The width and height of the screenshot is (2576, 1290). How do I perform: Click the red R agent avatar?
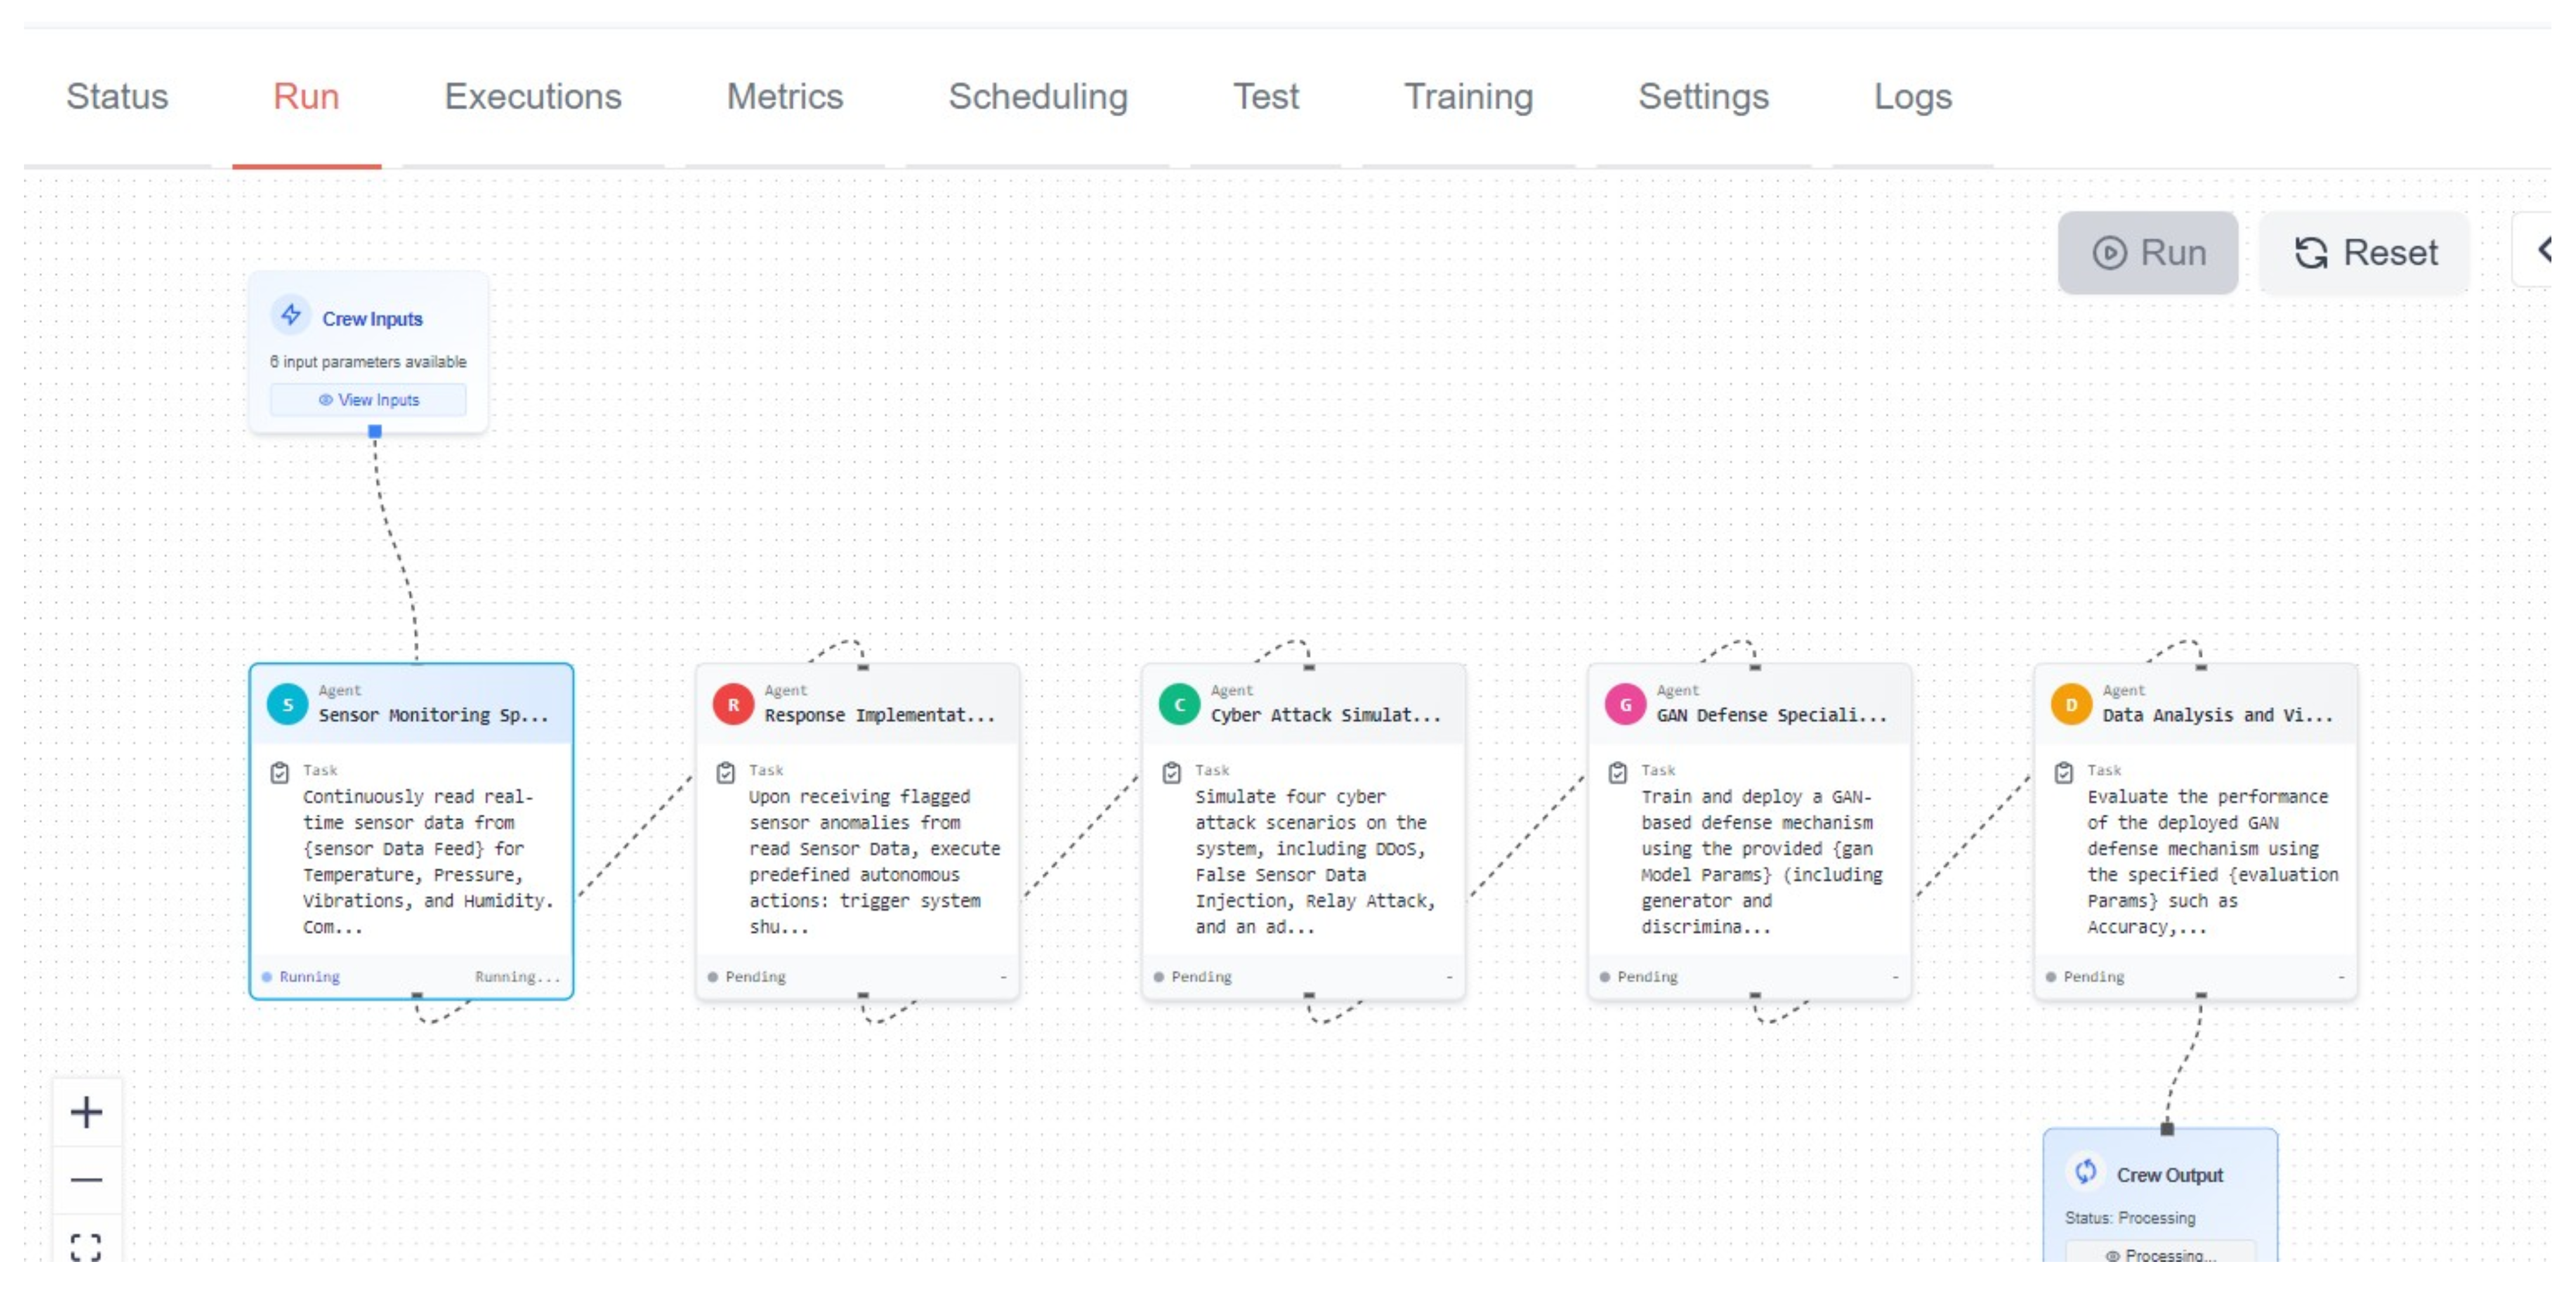733,704
